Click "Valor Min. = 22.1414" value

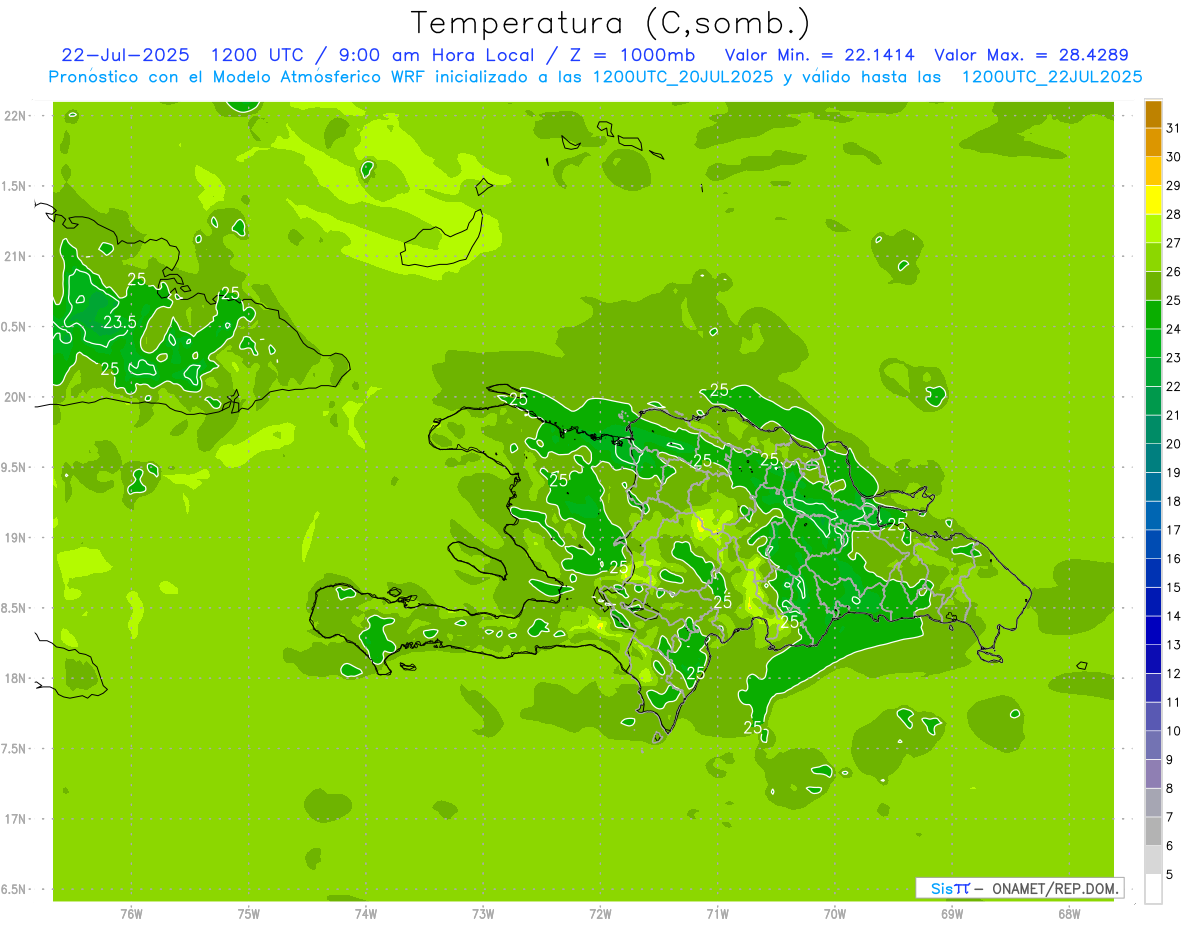(x=819, y=55)
